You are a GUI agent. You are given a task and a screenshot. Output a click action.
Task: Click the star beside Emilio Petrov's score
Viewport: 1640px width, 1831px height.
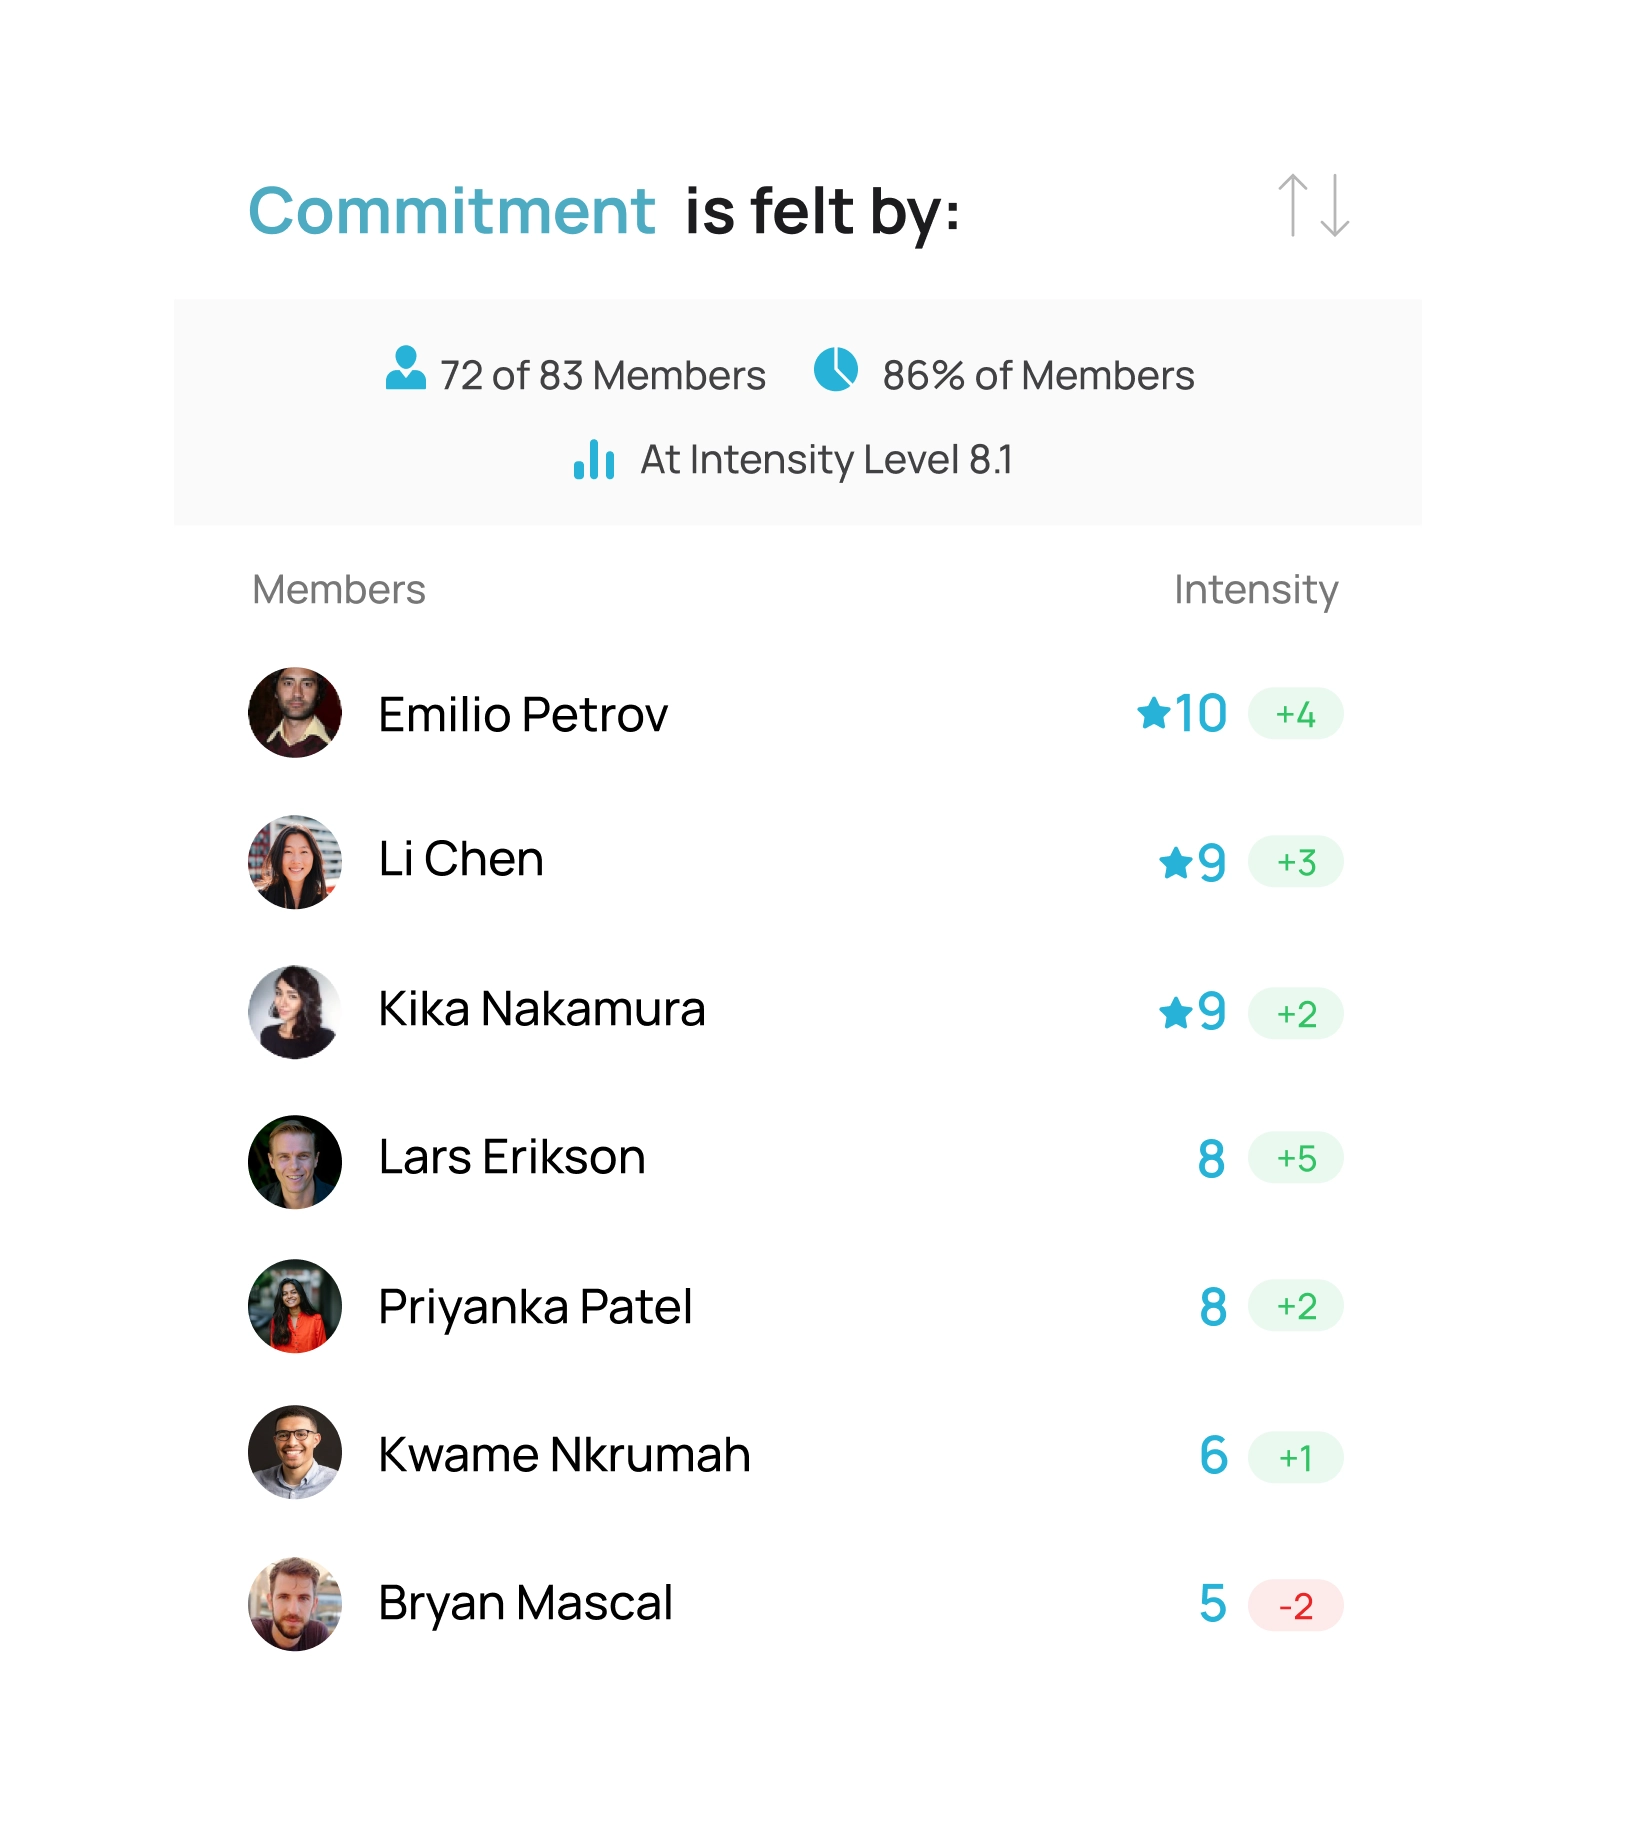click(x=1153, y=713)
